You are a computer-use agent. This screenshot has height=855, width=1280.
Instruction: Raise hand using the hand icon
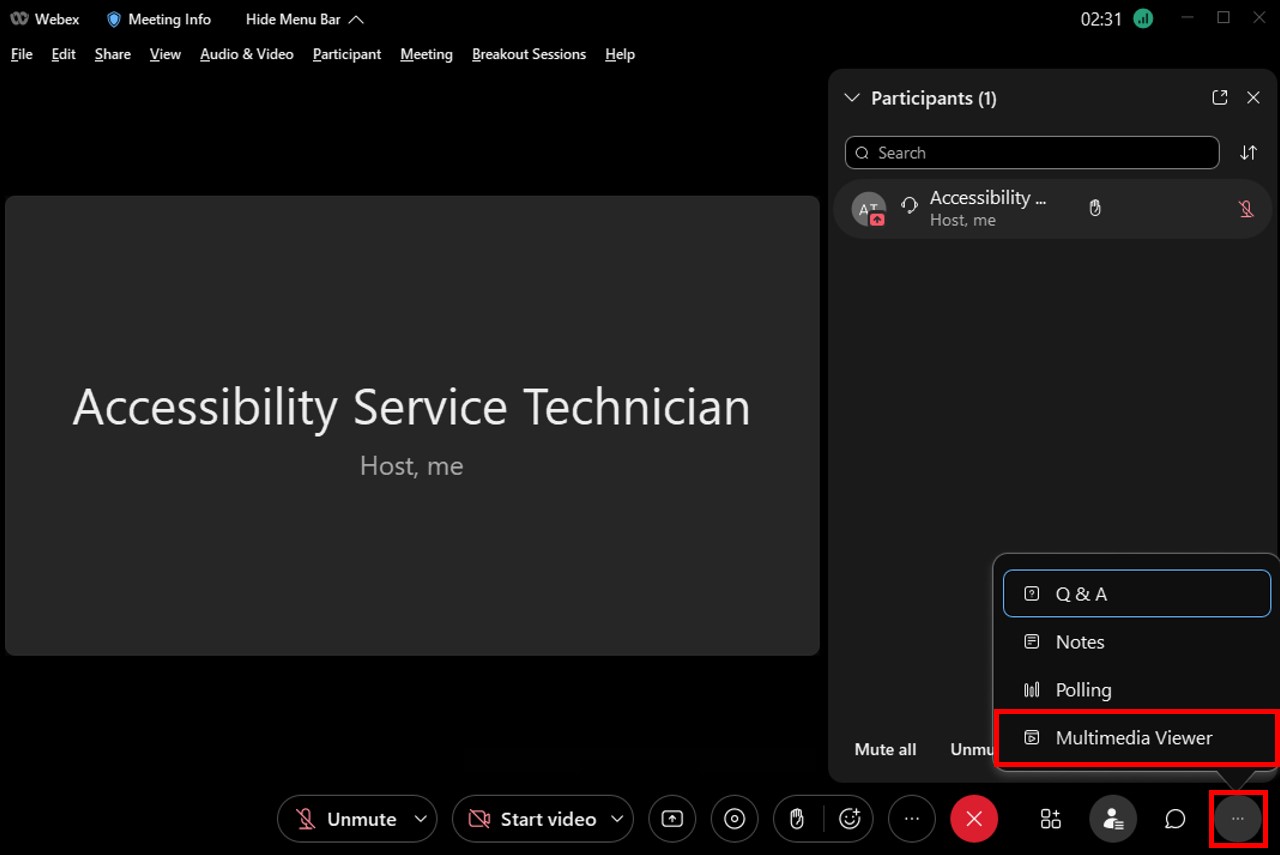pyautogui.click(x=797, y=819)
